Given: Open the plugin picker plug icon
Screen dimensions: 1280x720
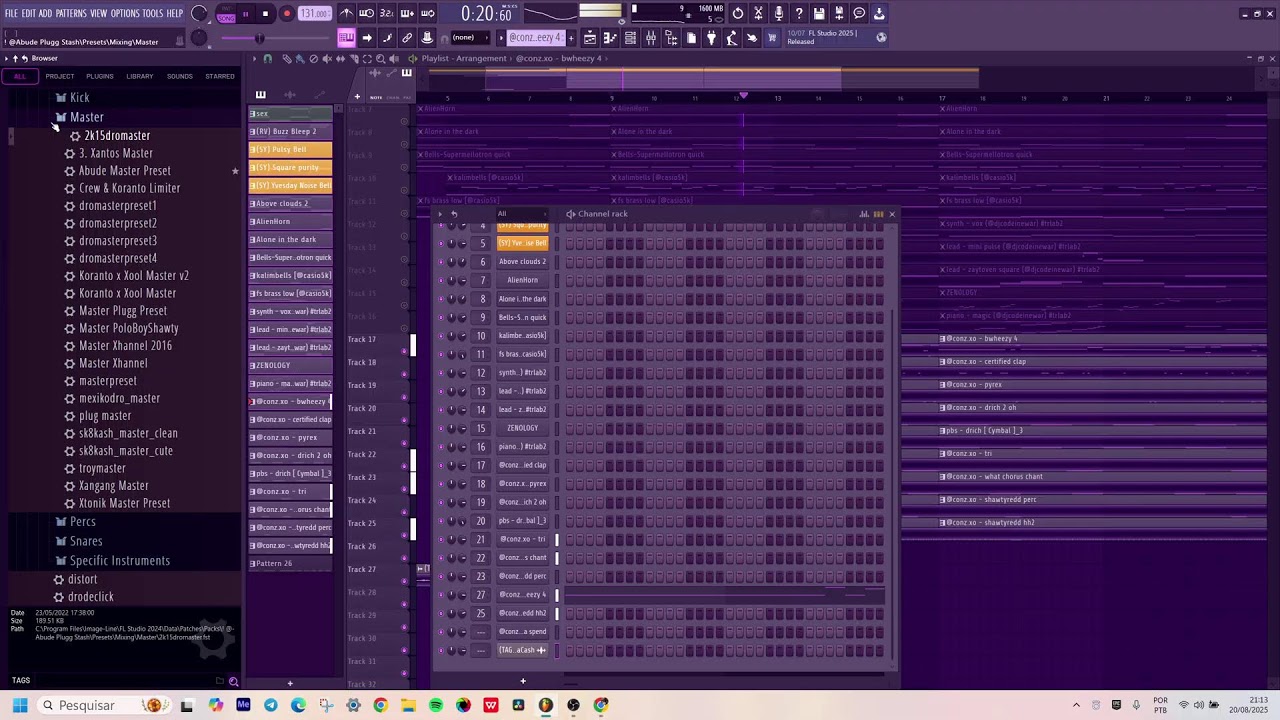Looking at the screenshot, I should click(711, 38).
